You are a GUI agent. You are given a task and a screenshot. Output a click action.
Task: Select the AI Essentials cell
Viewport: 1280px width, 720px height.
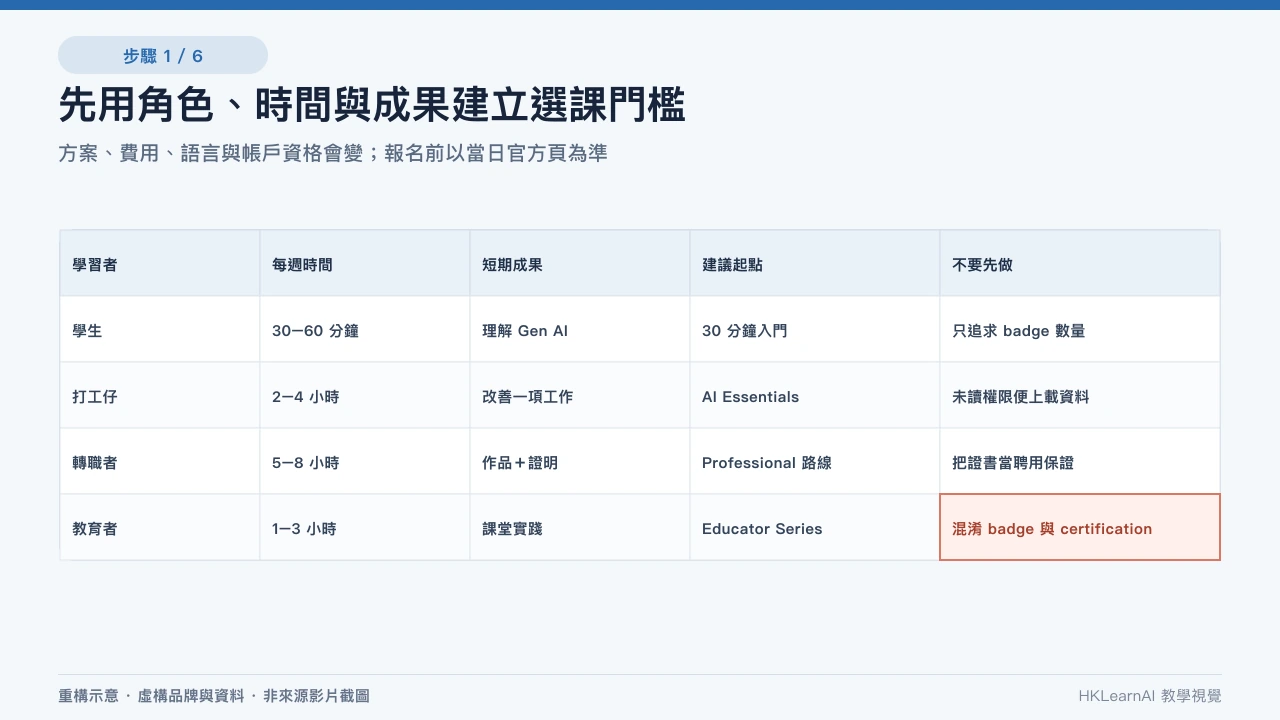point(815,396)
